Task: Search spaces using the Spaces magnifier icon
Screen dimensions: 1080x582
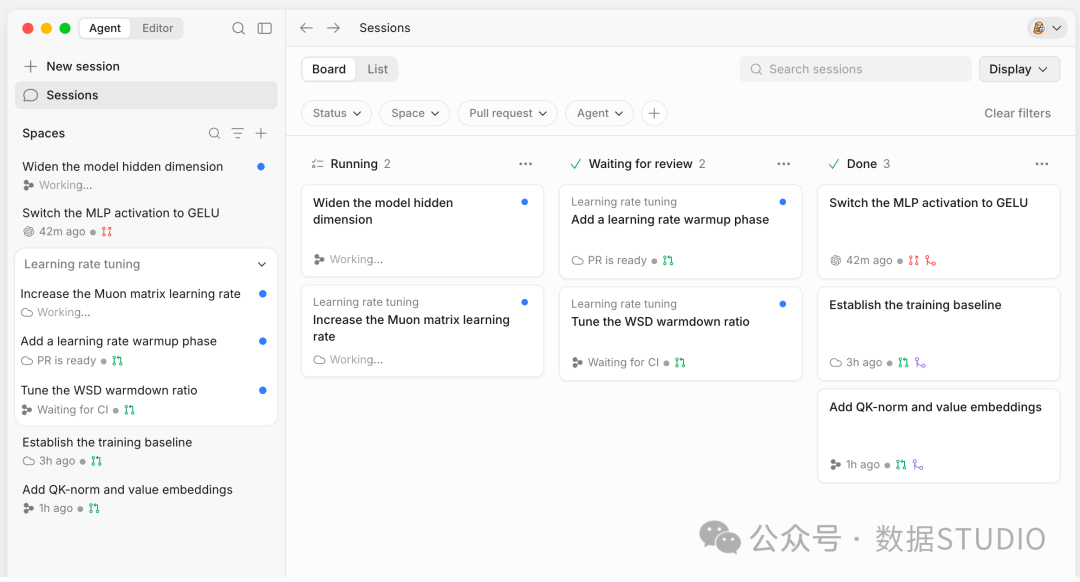Action: (x=214, y=133)
